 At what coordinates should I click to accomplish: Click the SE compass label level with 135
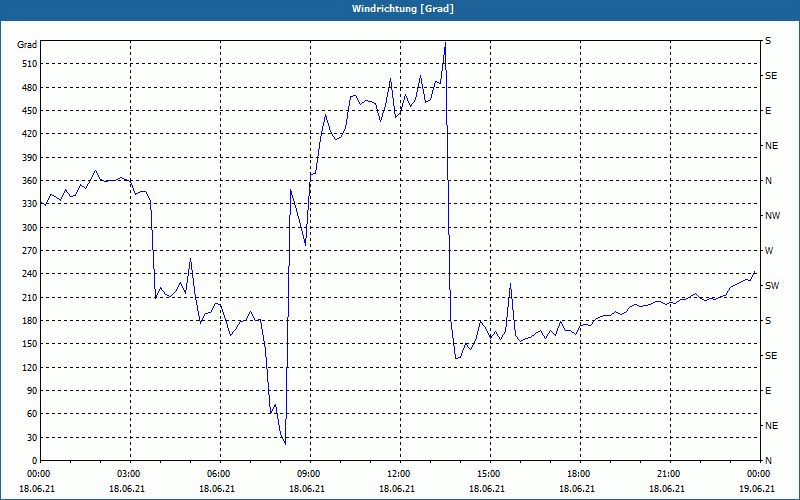pos(771,356)
